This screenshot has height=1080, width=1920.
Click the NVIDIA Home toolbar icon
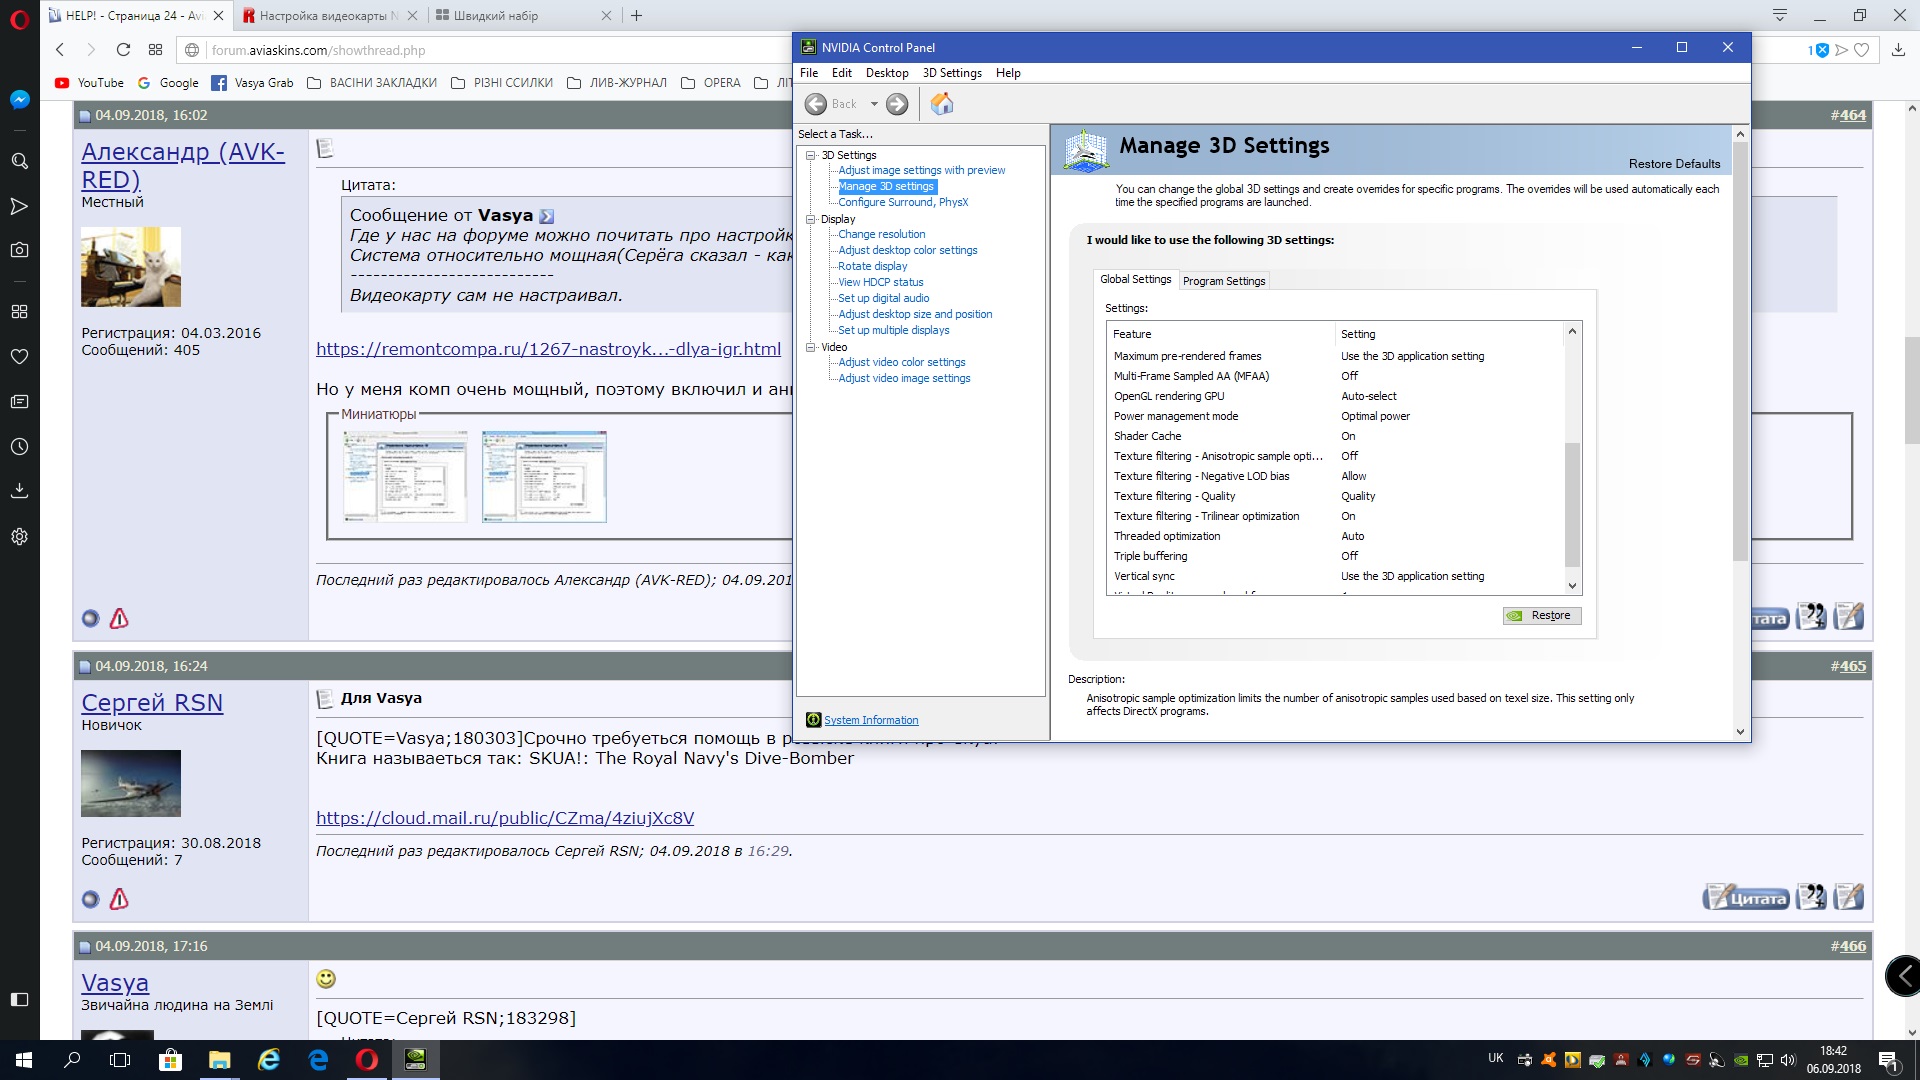click(x=941, y=103)
